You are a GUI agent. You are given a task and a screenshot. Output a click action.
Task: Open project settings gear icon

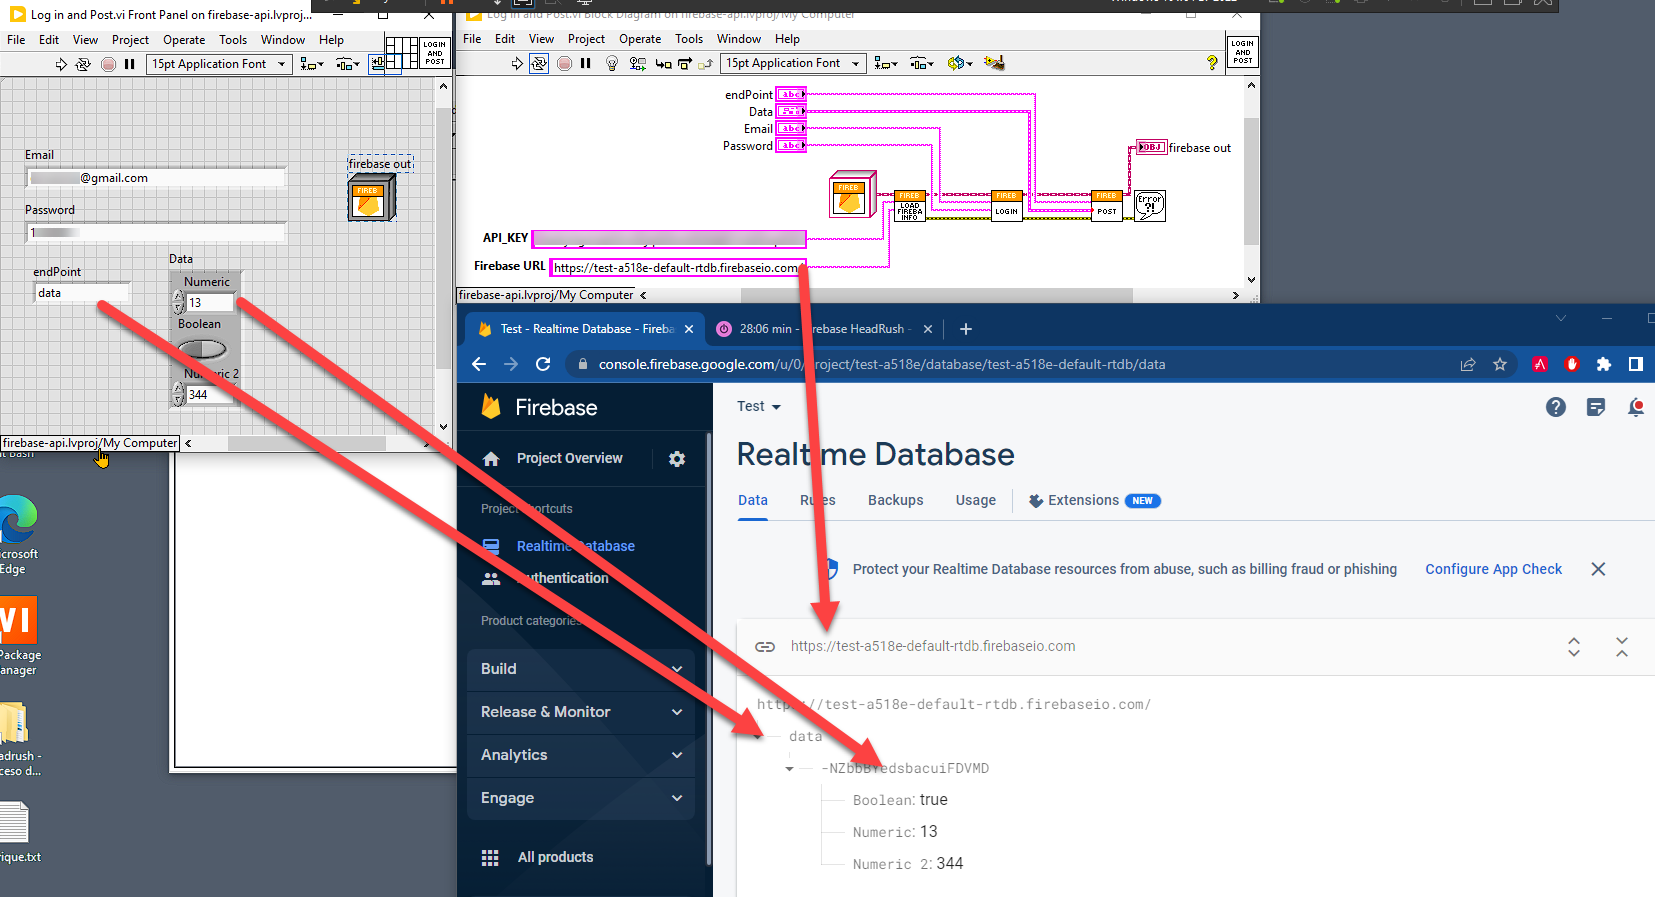pyautogui.click(x=677, y=459)
